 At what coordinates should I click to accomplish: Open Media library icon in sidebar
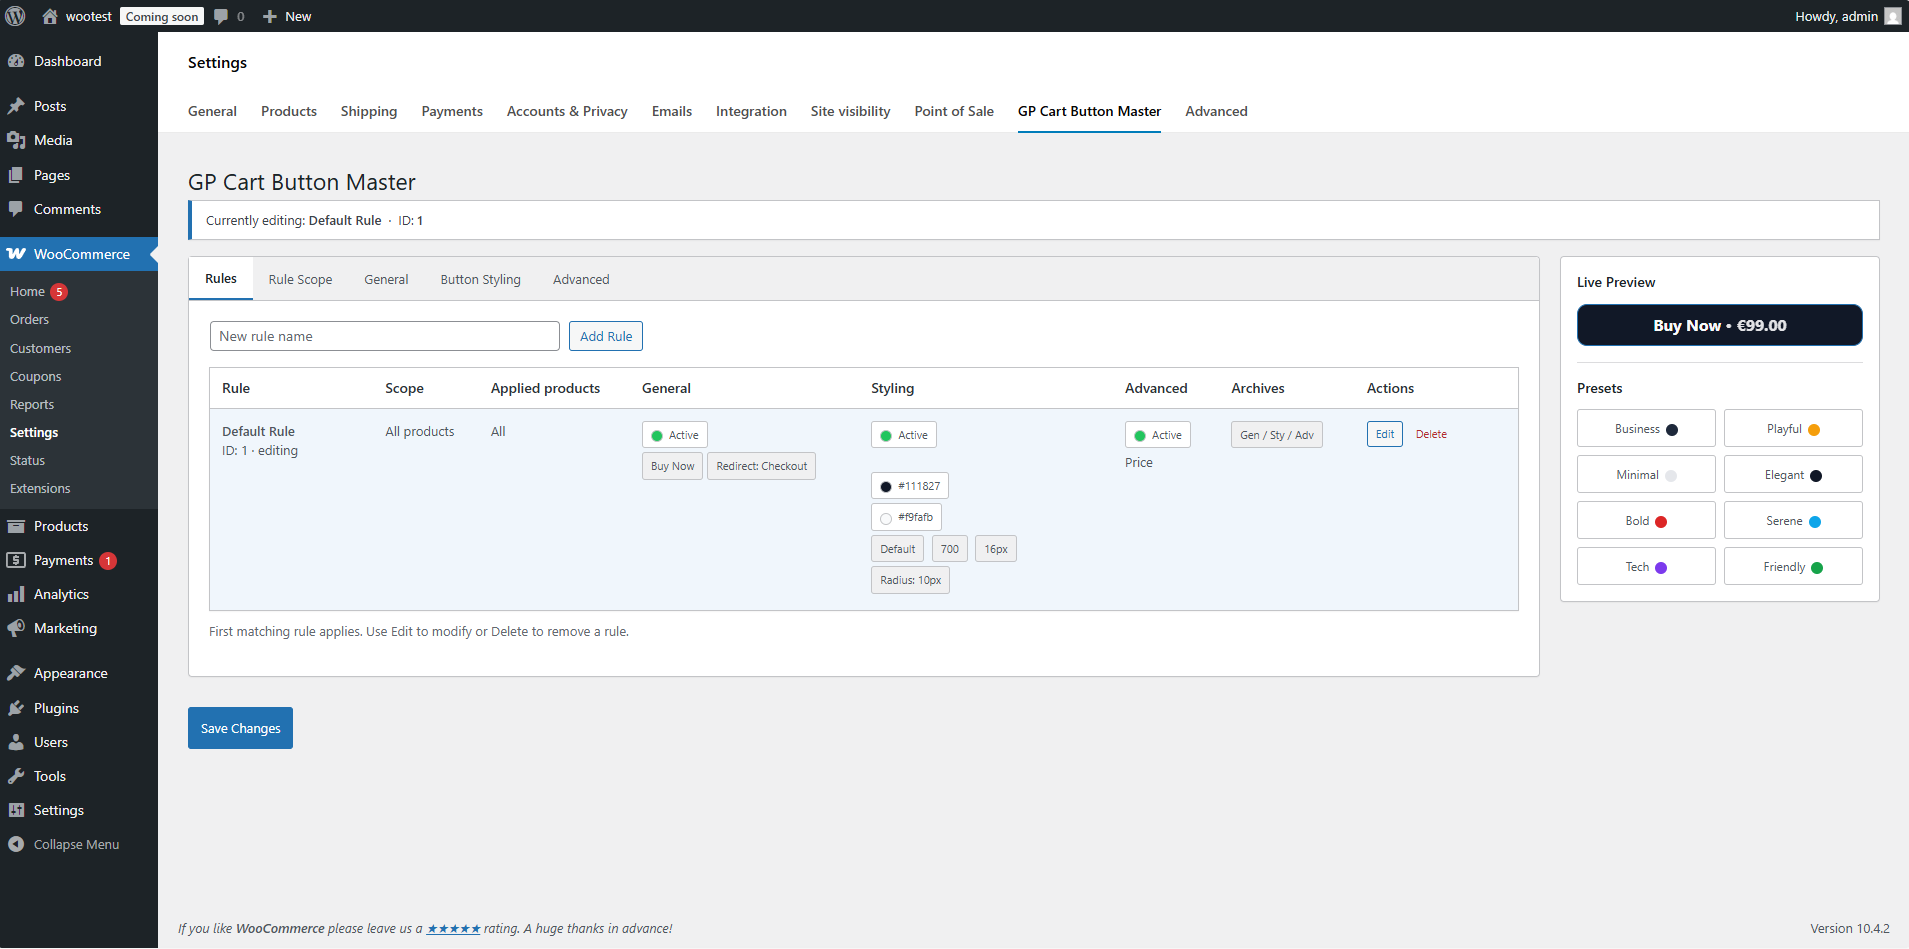click(16, 140)
